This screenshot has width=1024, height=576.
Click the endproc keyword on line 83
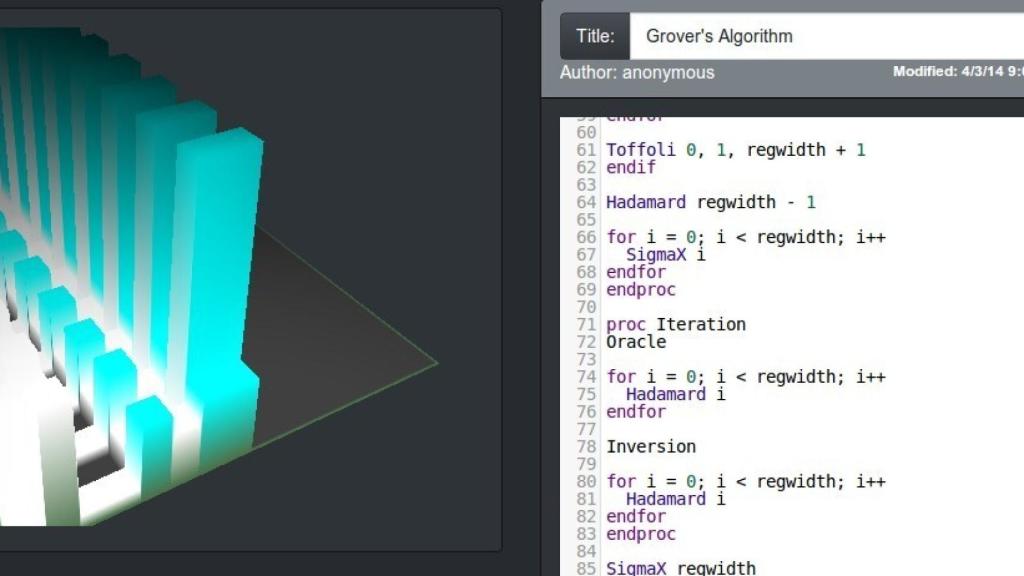pos(640,534)
